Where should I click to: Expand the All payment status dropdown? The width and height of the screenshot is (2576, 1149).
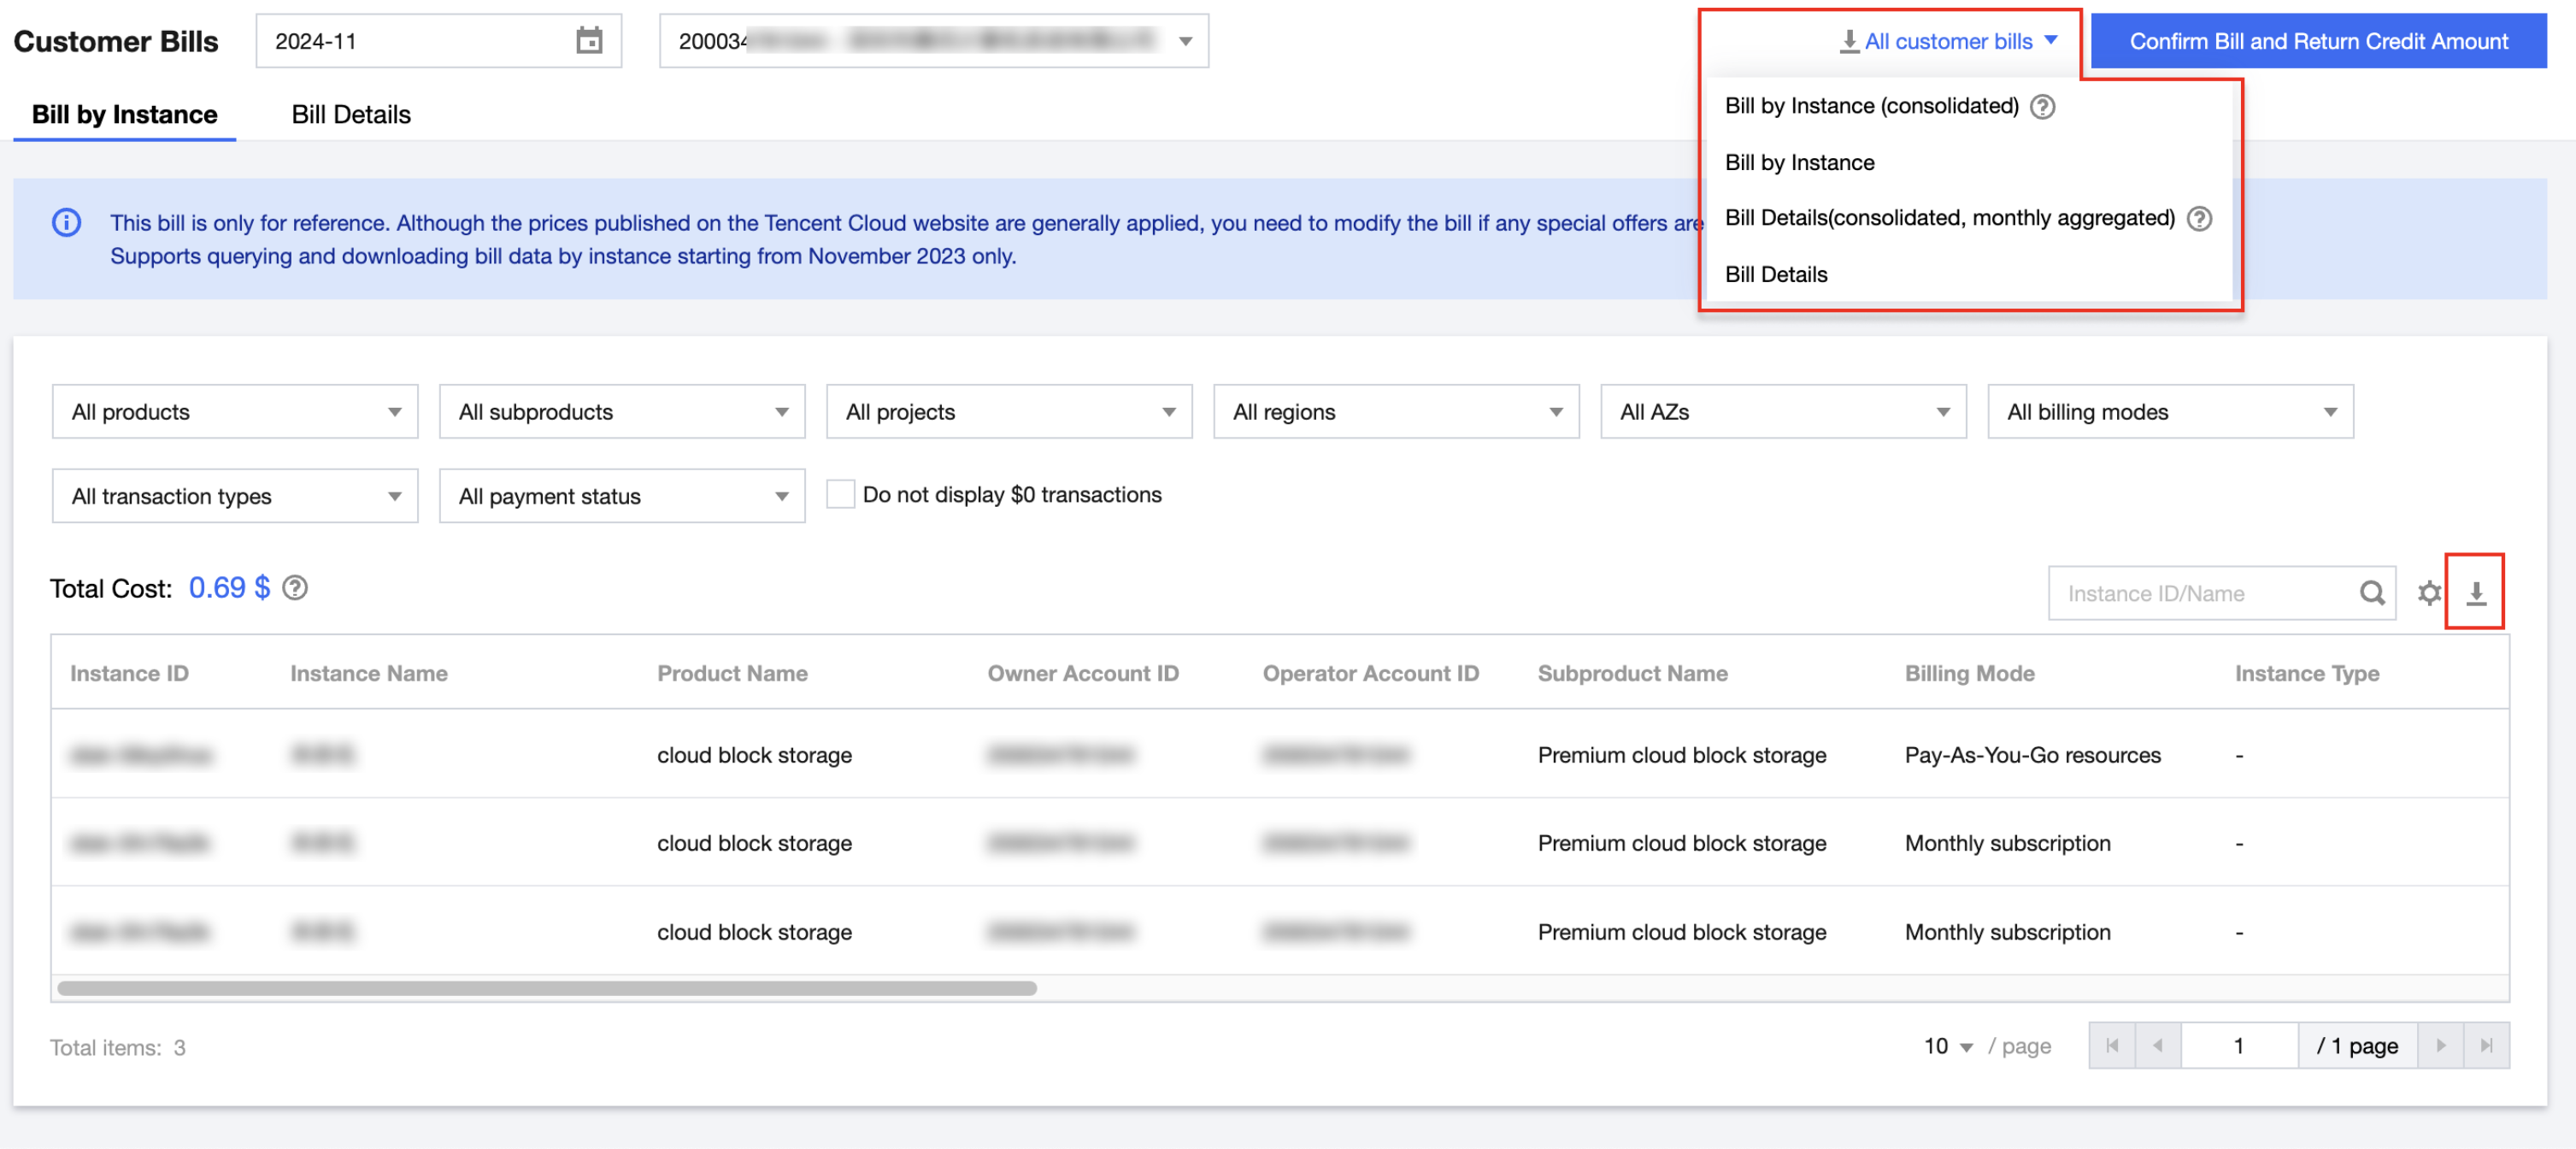622,496
